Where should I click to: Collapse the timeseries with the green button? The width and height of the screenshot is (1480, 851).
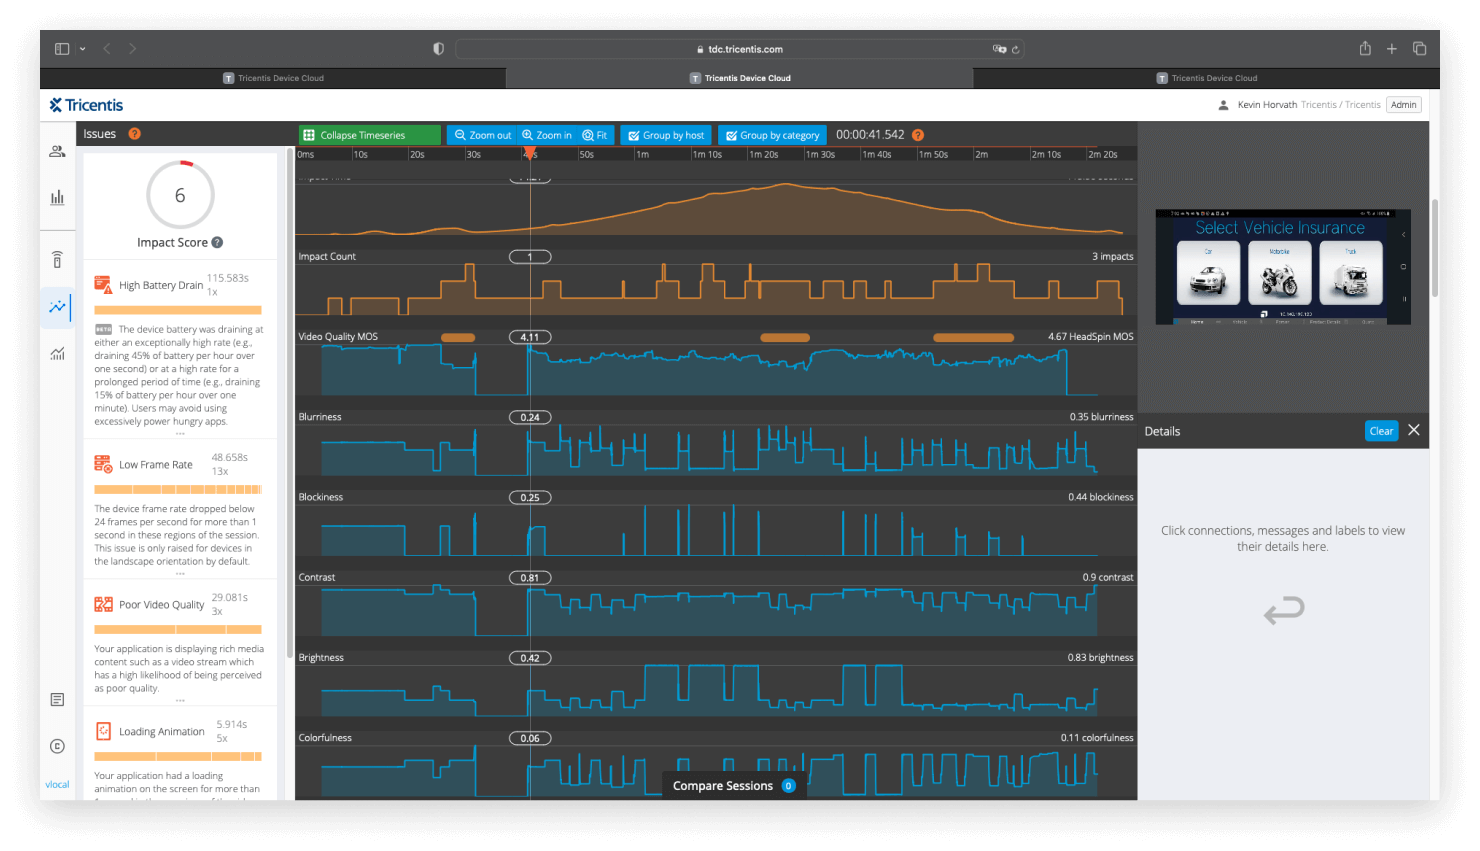(x=369, y=135)
